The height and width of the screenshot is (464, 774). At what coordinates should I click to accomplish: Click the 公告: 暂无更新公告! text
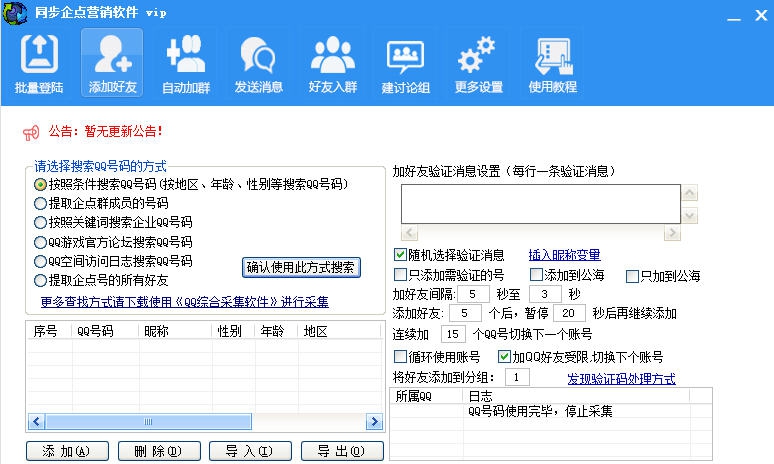(x=105, y=131)
